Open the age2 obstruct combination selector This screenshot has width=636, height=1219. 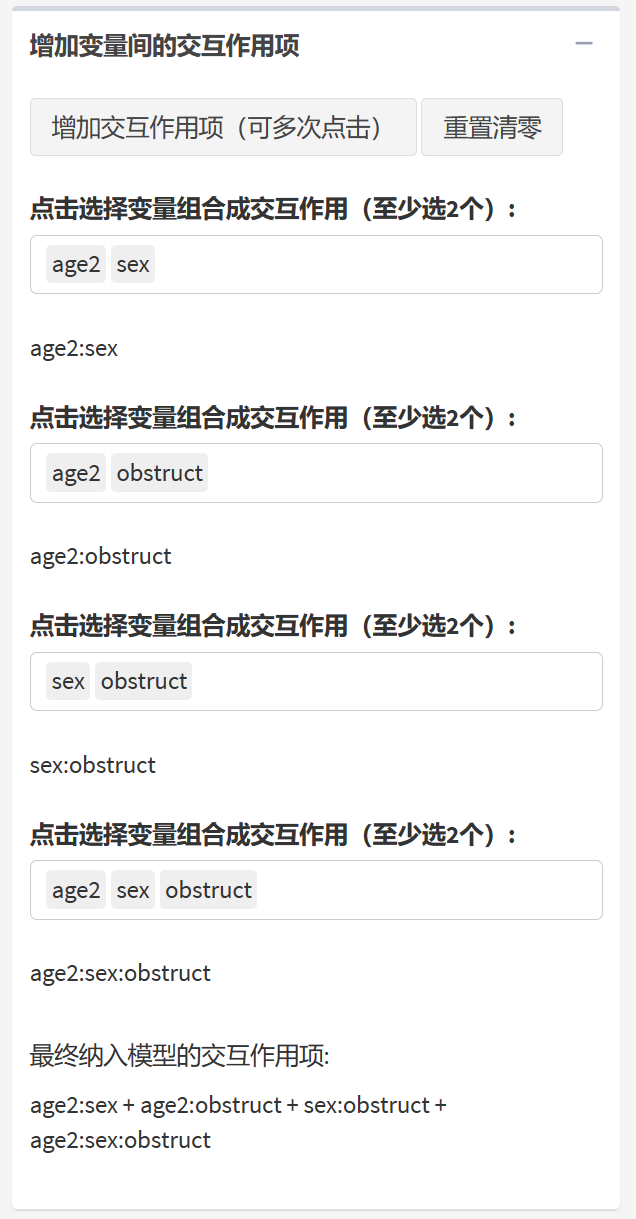coord(400,473)
